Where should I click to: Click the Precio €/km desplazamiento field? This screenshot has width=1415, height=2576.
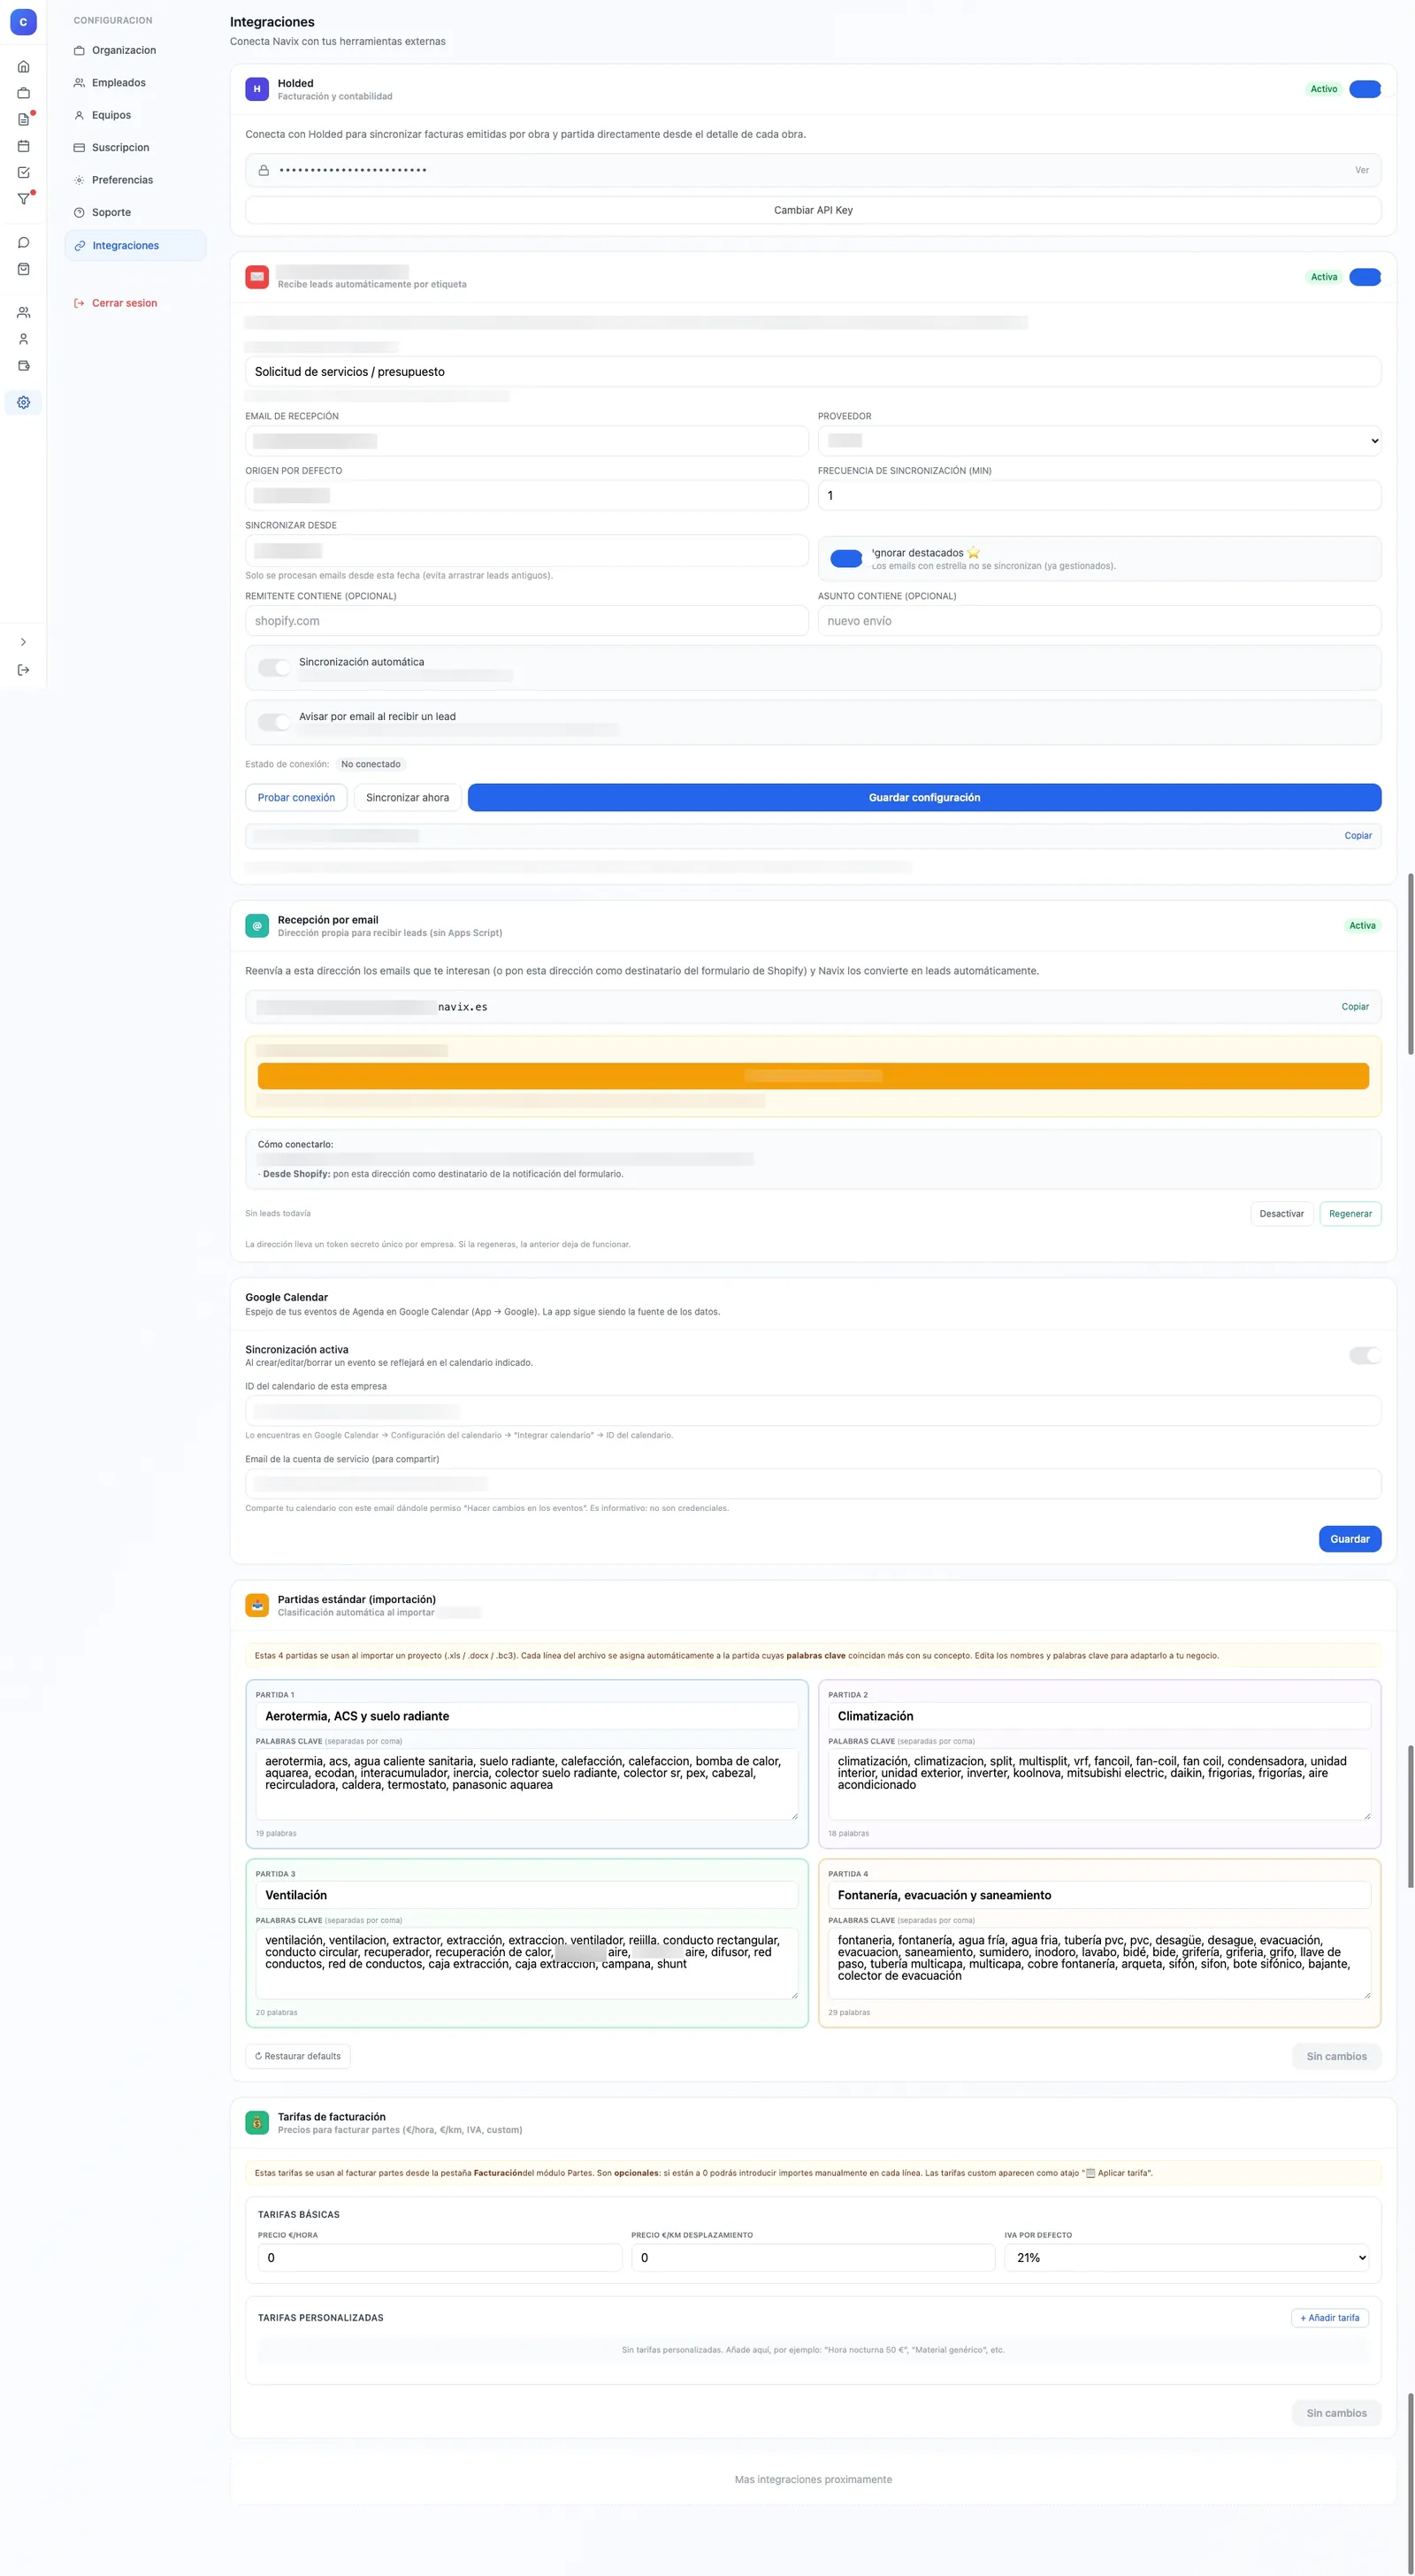point(813,2257)
